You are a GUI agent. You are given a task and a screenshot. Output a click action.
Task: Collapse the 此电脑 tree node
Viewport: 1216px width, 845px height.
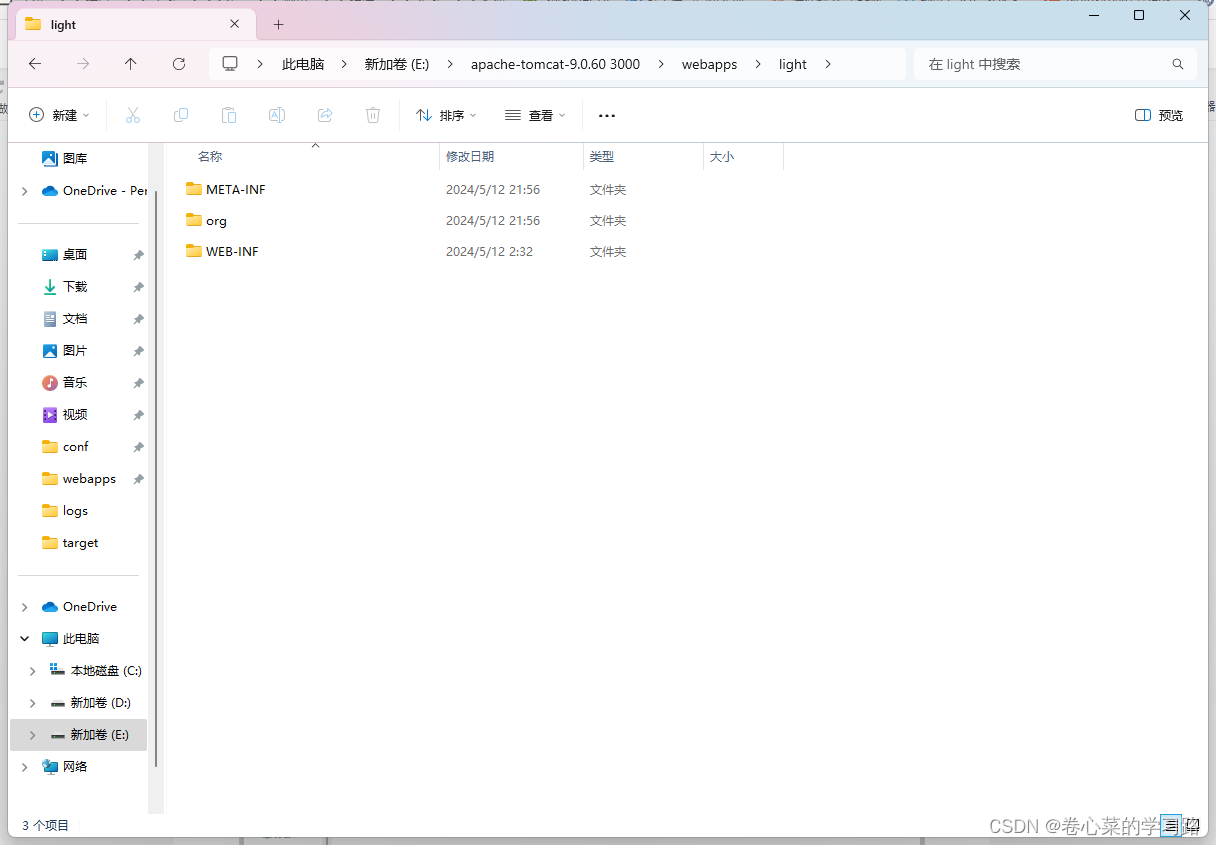(x=25, y=639)
